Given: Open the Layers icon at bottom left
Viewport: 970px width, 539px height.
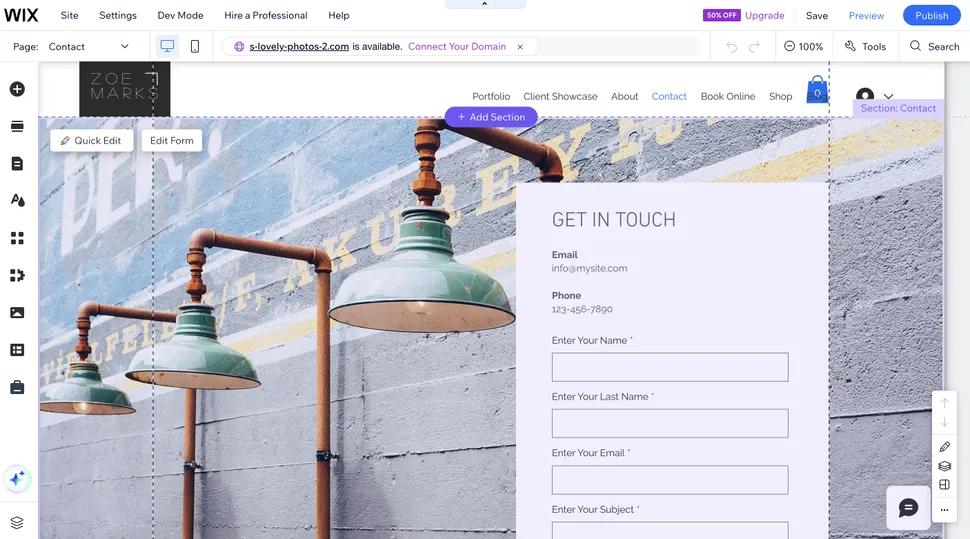Looking at the screenshot, I should 17,522.
